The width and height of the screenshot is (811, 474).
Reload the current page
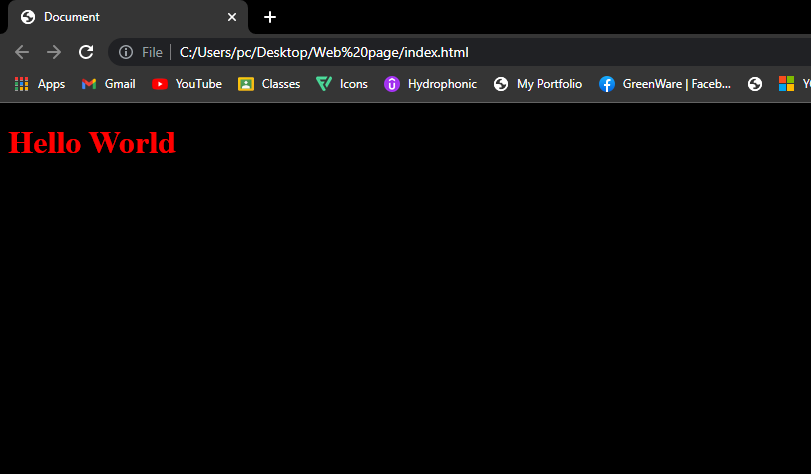click(x=86, y=52)
